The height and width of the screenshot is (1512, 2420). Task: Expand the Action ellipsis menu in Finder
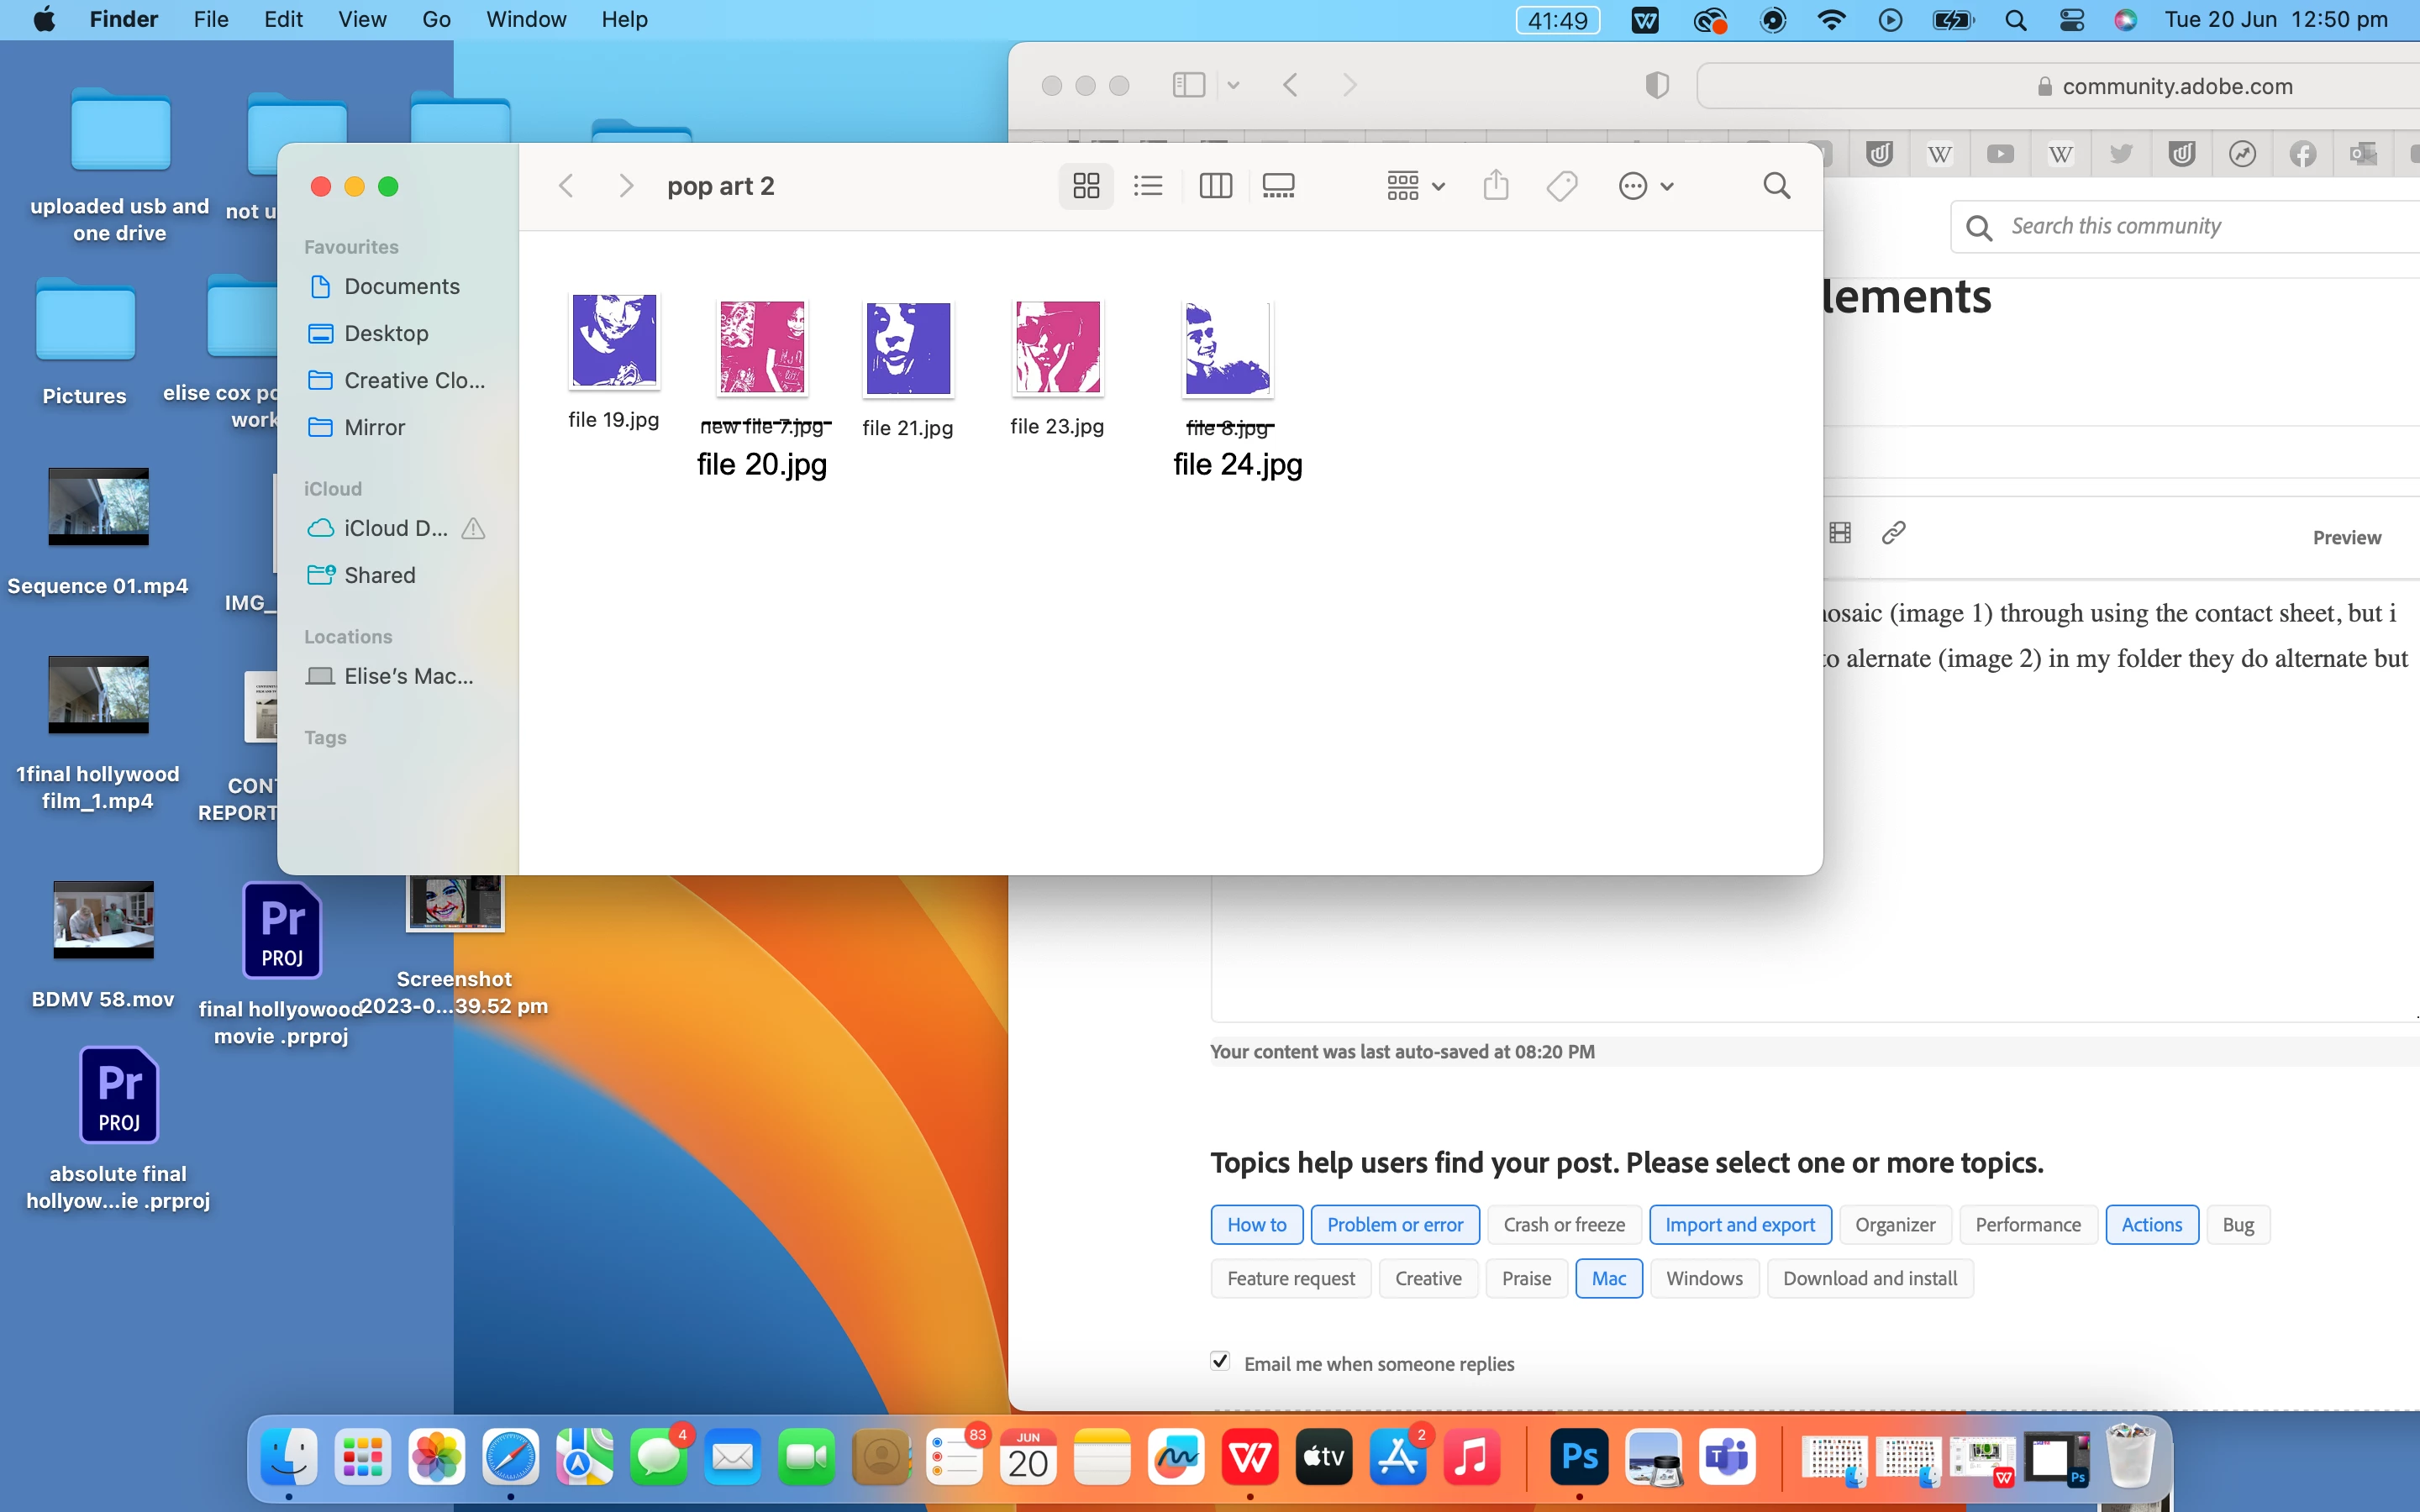(x=1645, y=186)
